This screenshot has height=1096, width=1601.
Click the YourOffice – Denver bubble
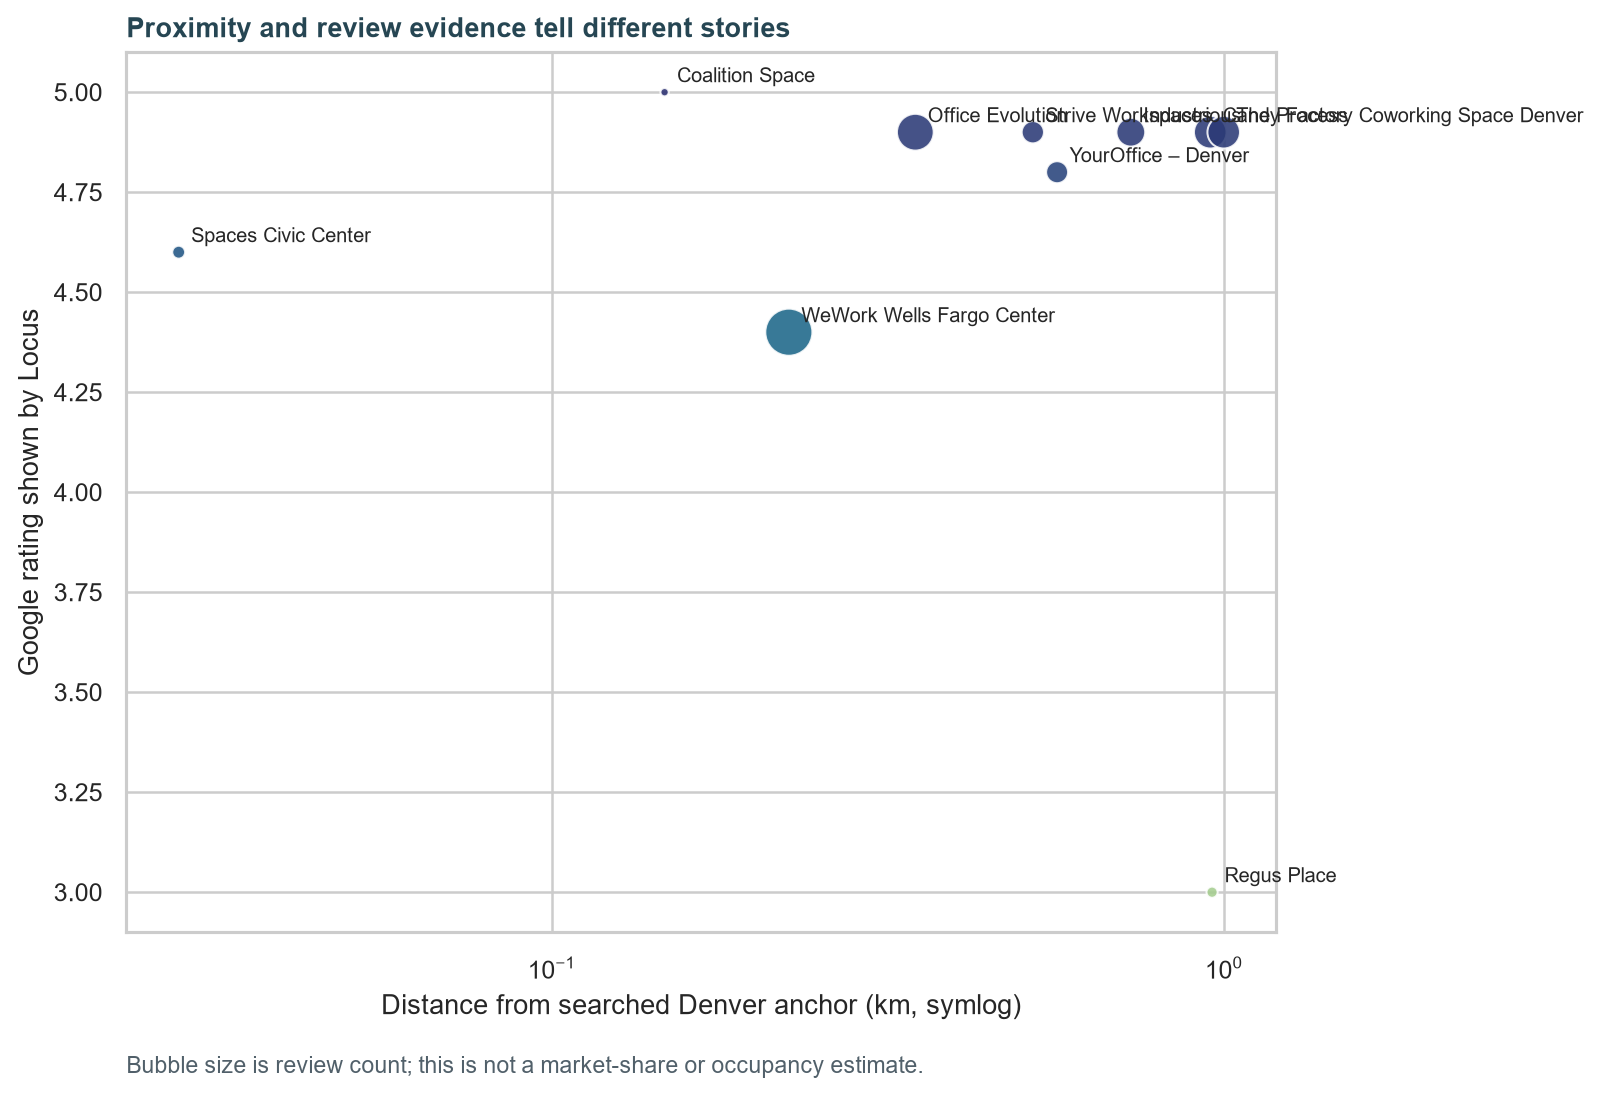pyautogui.click(x=1057, y=172)
